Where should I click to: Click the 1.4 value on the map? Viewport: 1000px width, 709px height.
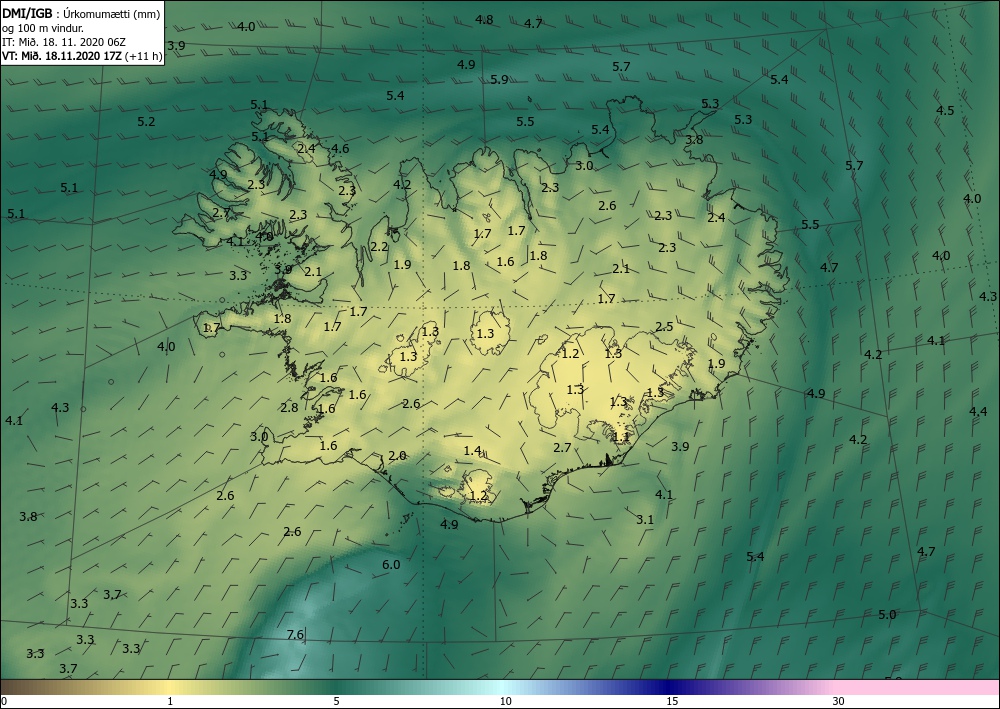click(x=473, y=451)
